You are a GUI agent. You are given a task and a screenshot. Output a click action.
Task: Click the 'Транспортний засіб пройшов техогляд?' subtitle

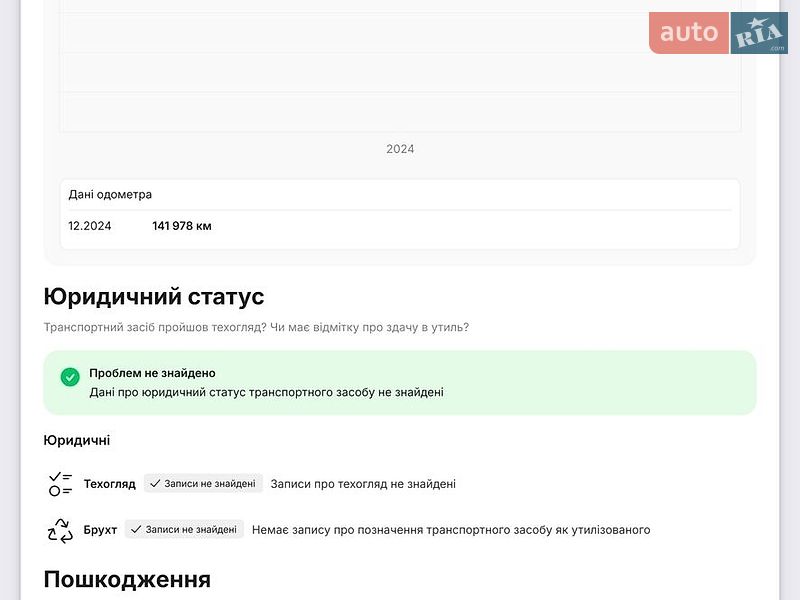256,327
